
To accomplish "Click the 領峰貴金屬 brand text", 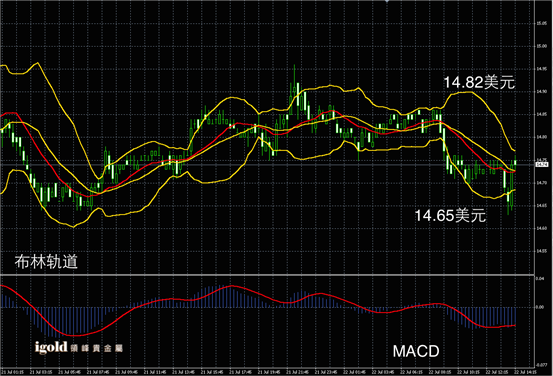I will (x=96, y=348).
